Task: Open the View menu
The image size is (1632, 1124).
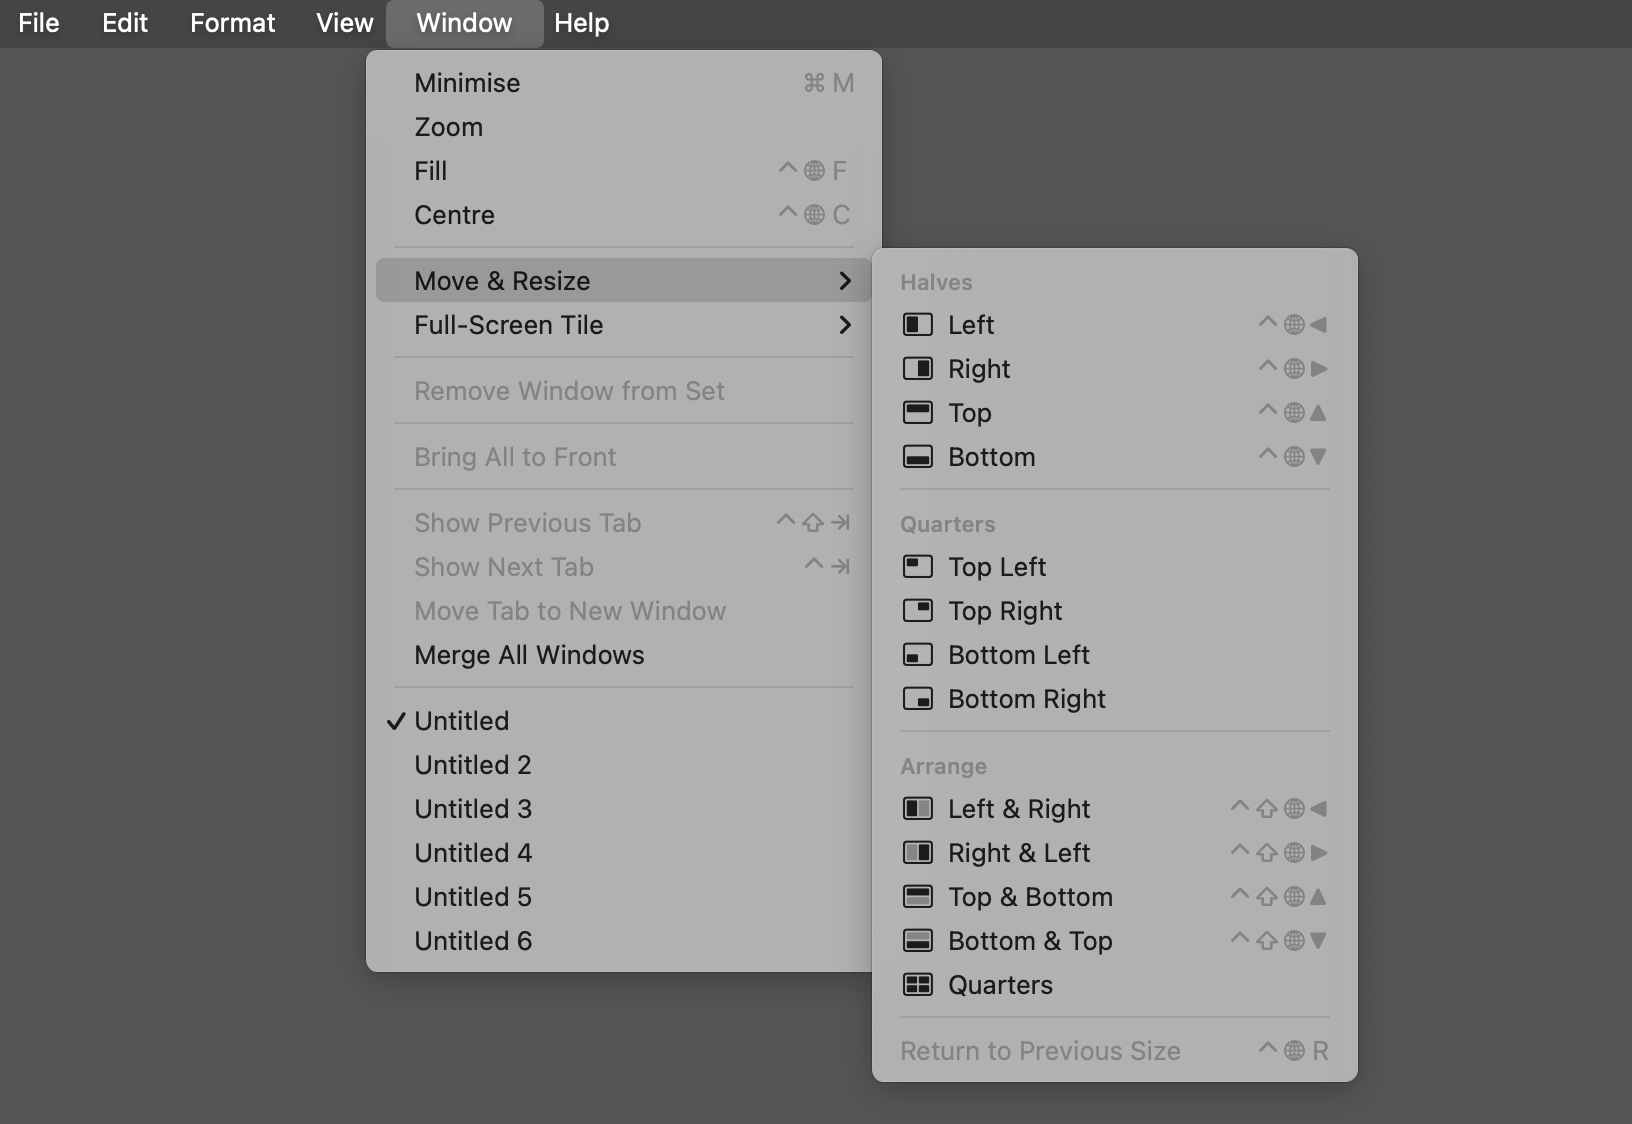Action: tap(345, 23)
